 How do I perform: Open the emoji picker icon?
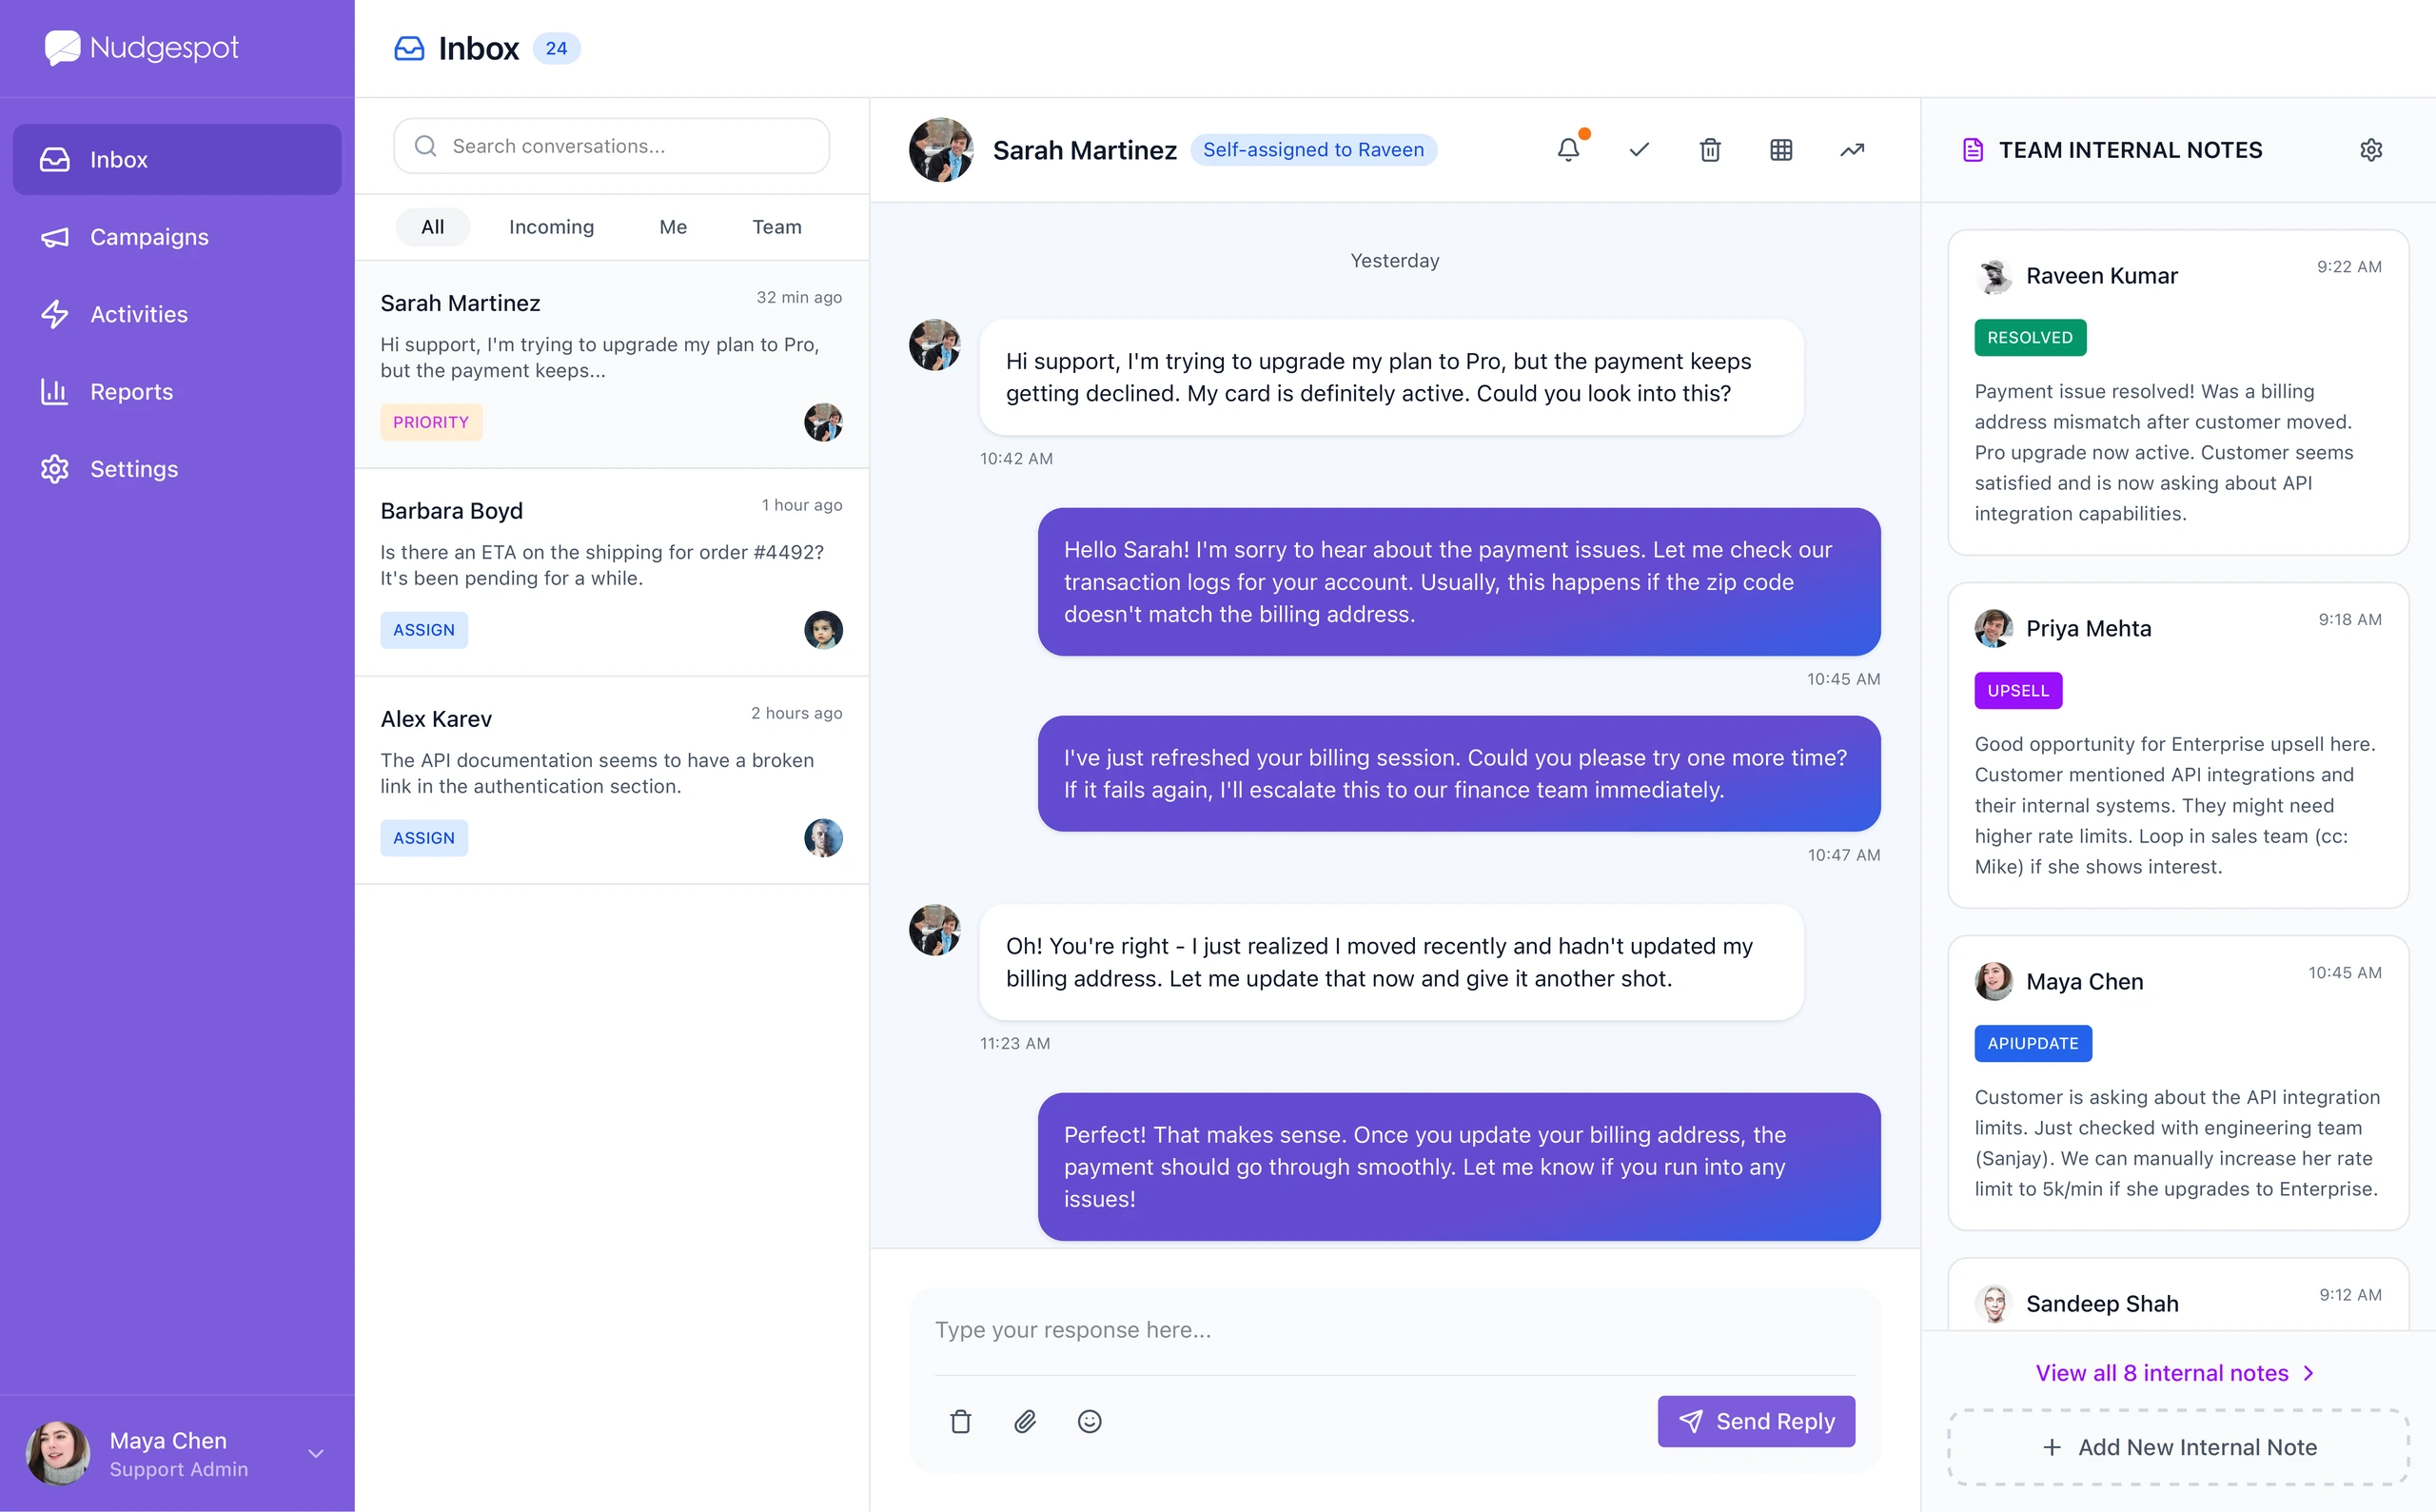coord(1090,1421)
